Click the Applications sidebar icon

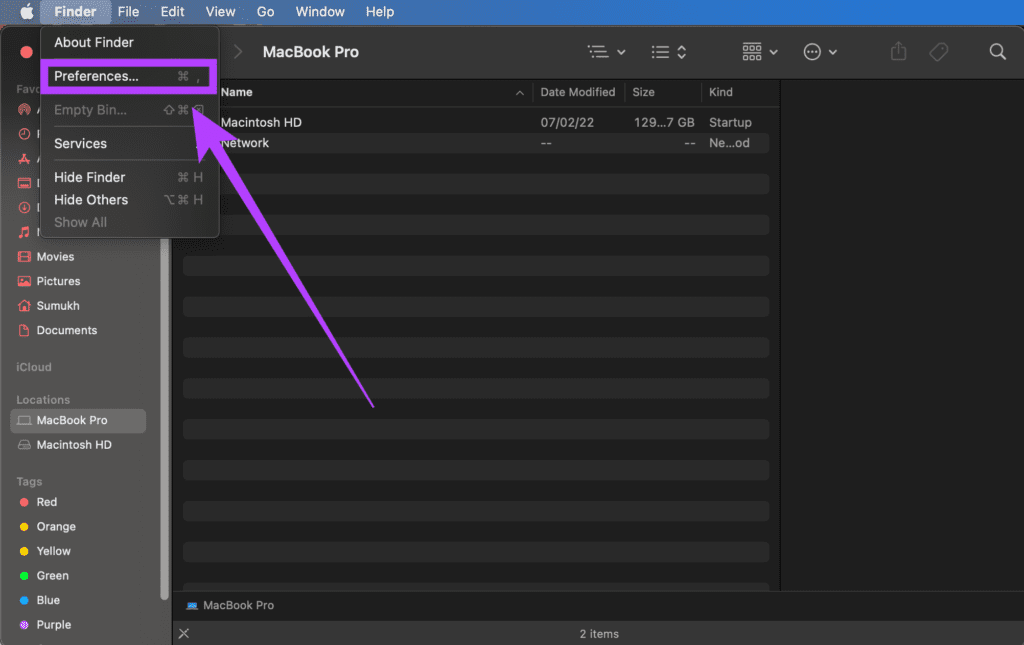point(24,159)
